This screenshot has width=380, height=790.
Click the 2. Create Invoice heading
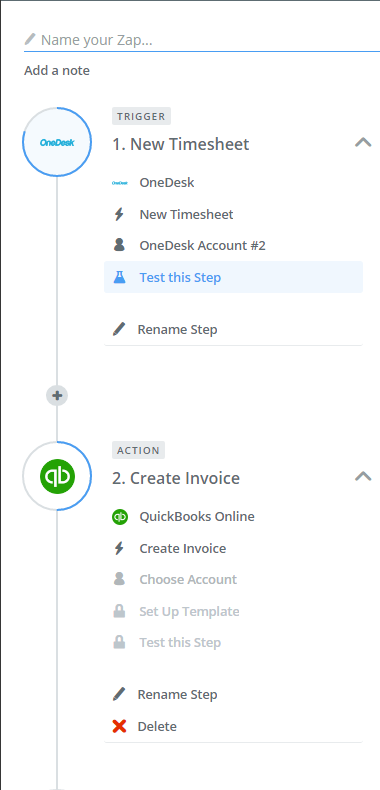[176, 478]
